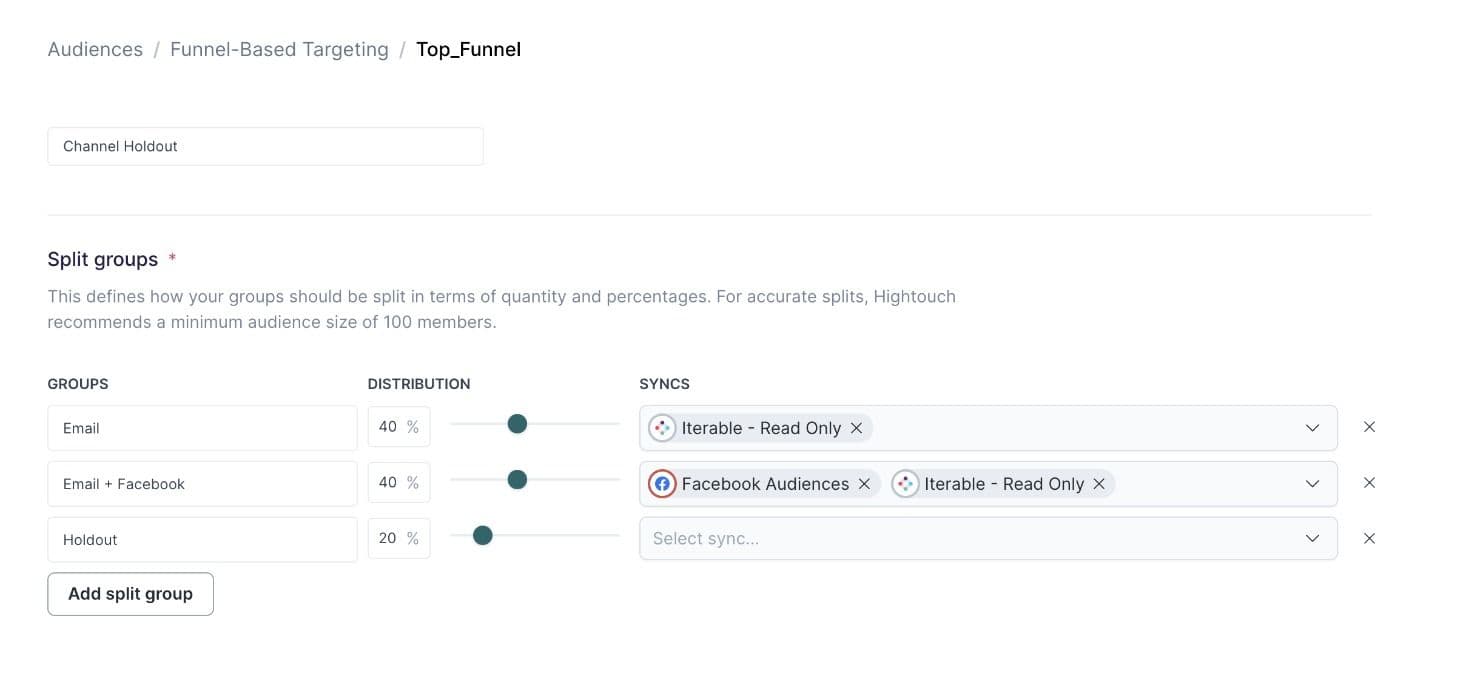The width and height of the screenshot is (1460, 684).
Task: Open the Select sync dropdown for Holdout
Action: 1312,538
